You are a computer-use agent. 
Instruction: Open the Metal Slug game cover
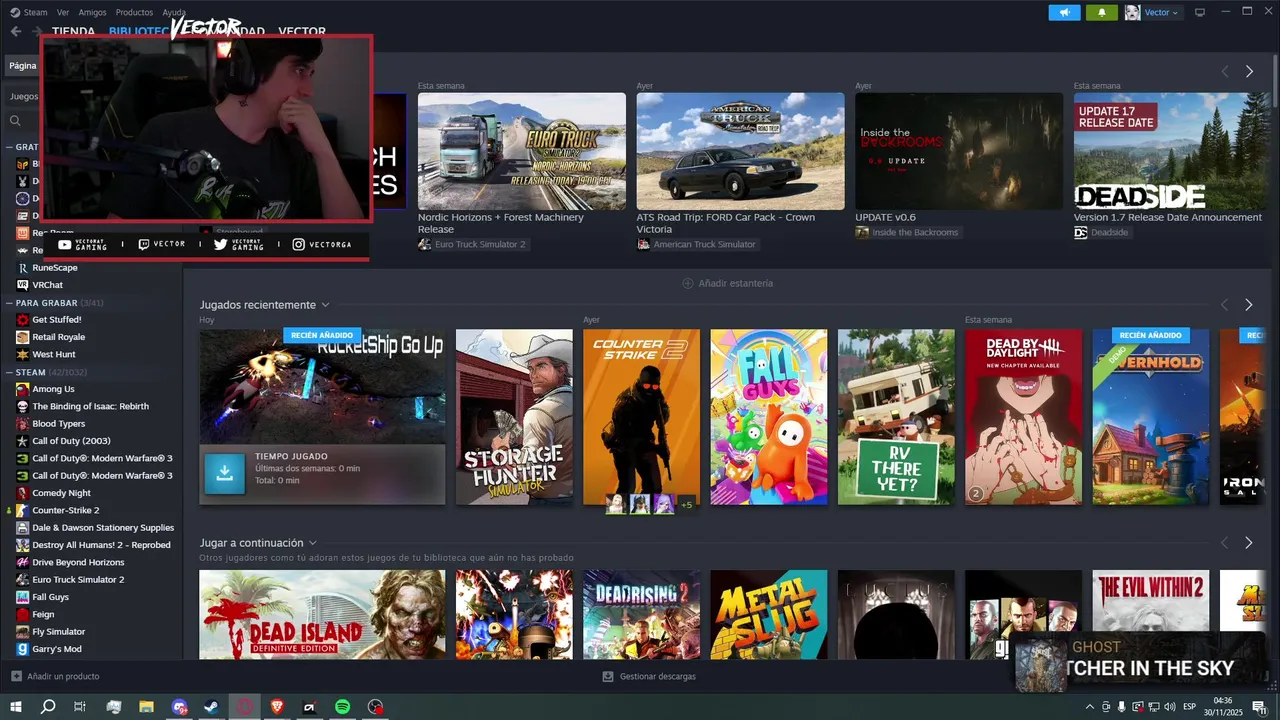769,614
